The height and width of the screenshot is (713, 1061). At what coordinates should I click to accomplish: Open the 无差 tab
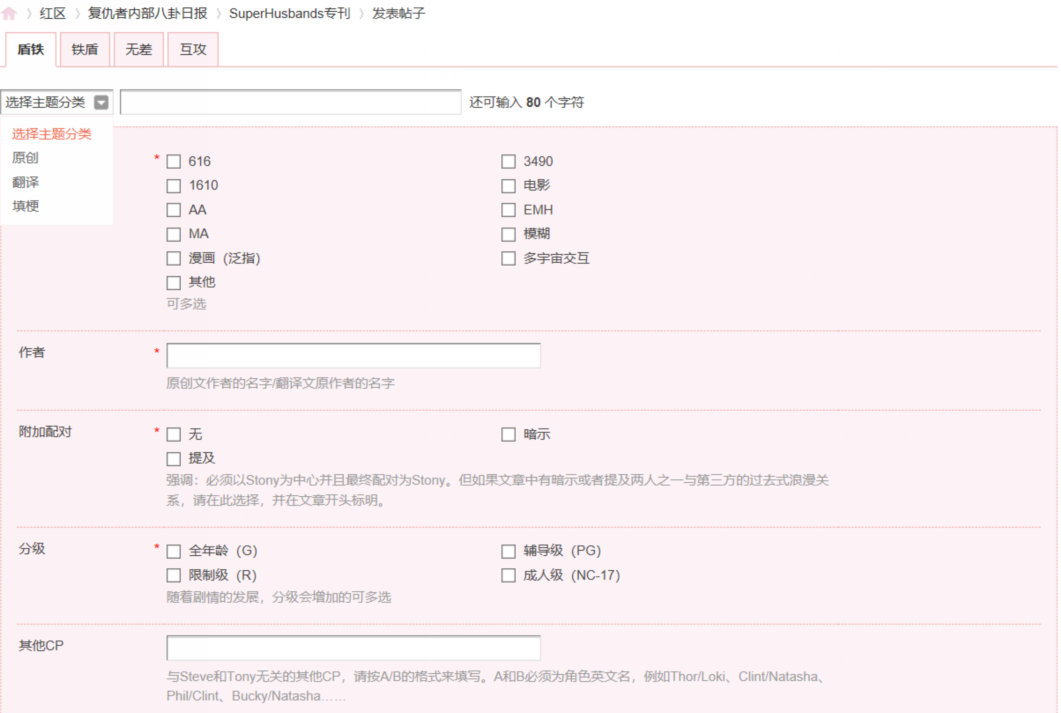(x=138, y=48)
